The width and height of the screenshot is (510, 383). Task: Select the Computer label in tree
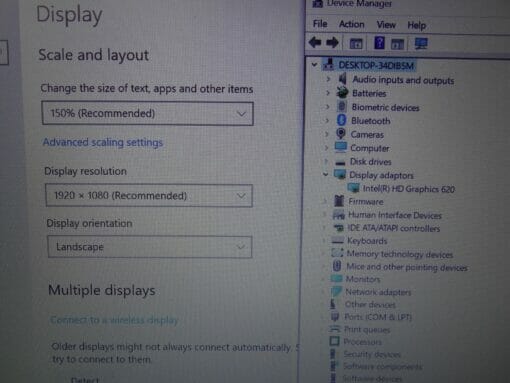coord(370,148)
